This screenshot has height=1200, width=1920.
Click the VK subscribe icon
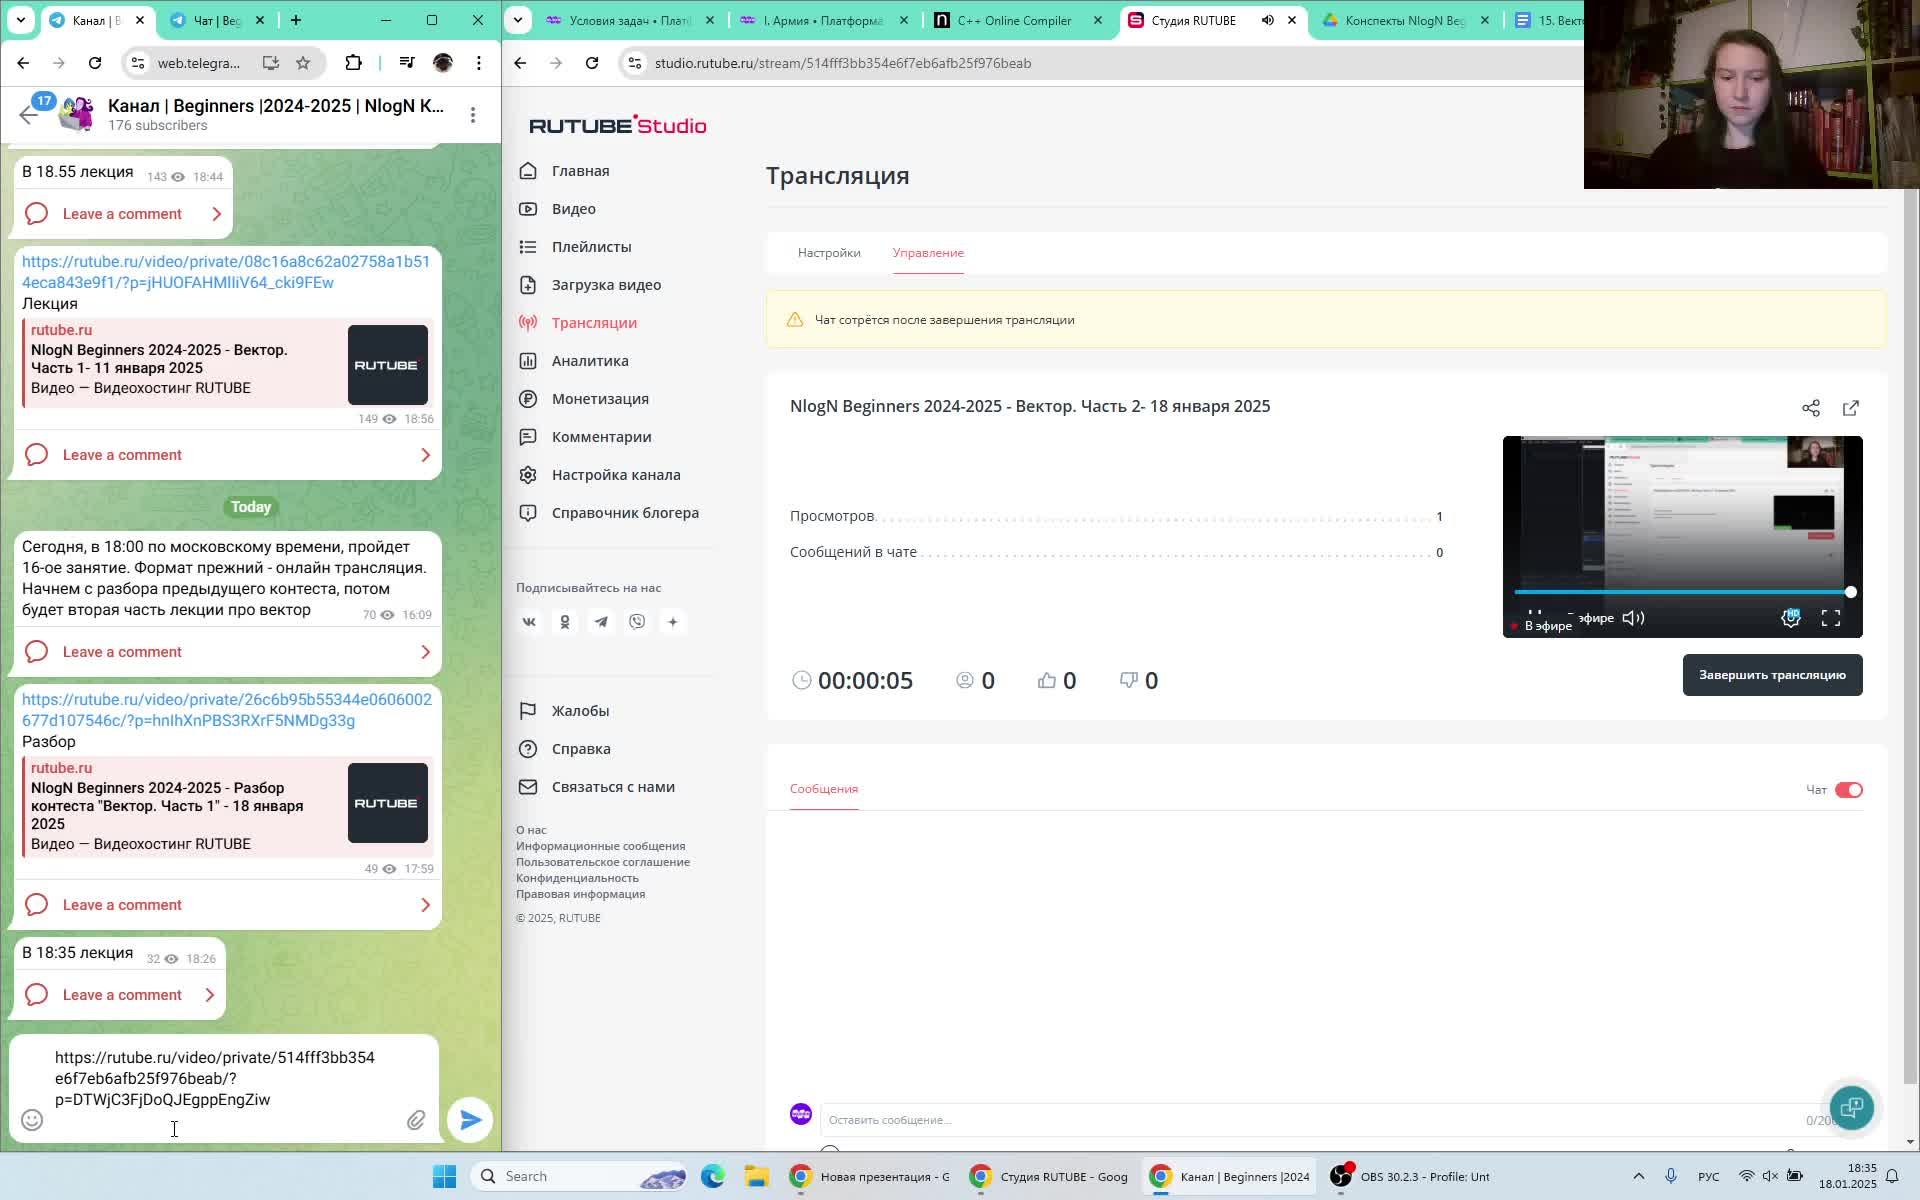pos(529,621)
